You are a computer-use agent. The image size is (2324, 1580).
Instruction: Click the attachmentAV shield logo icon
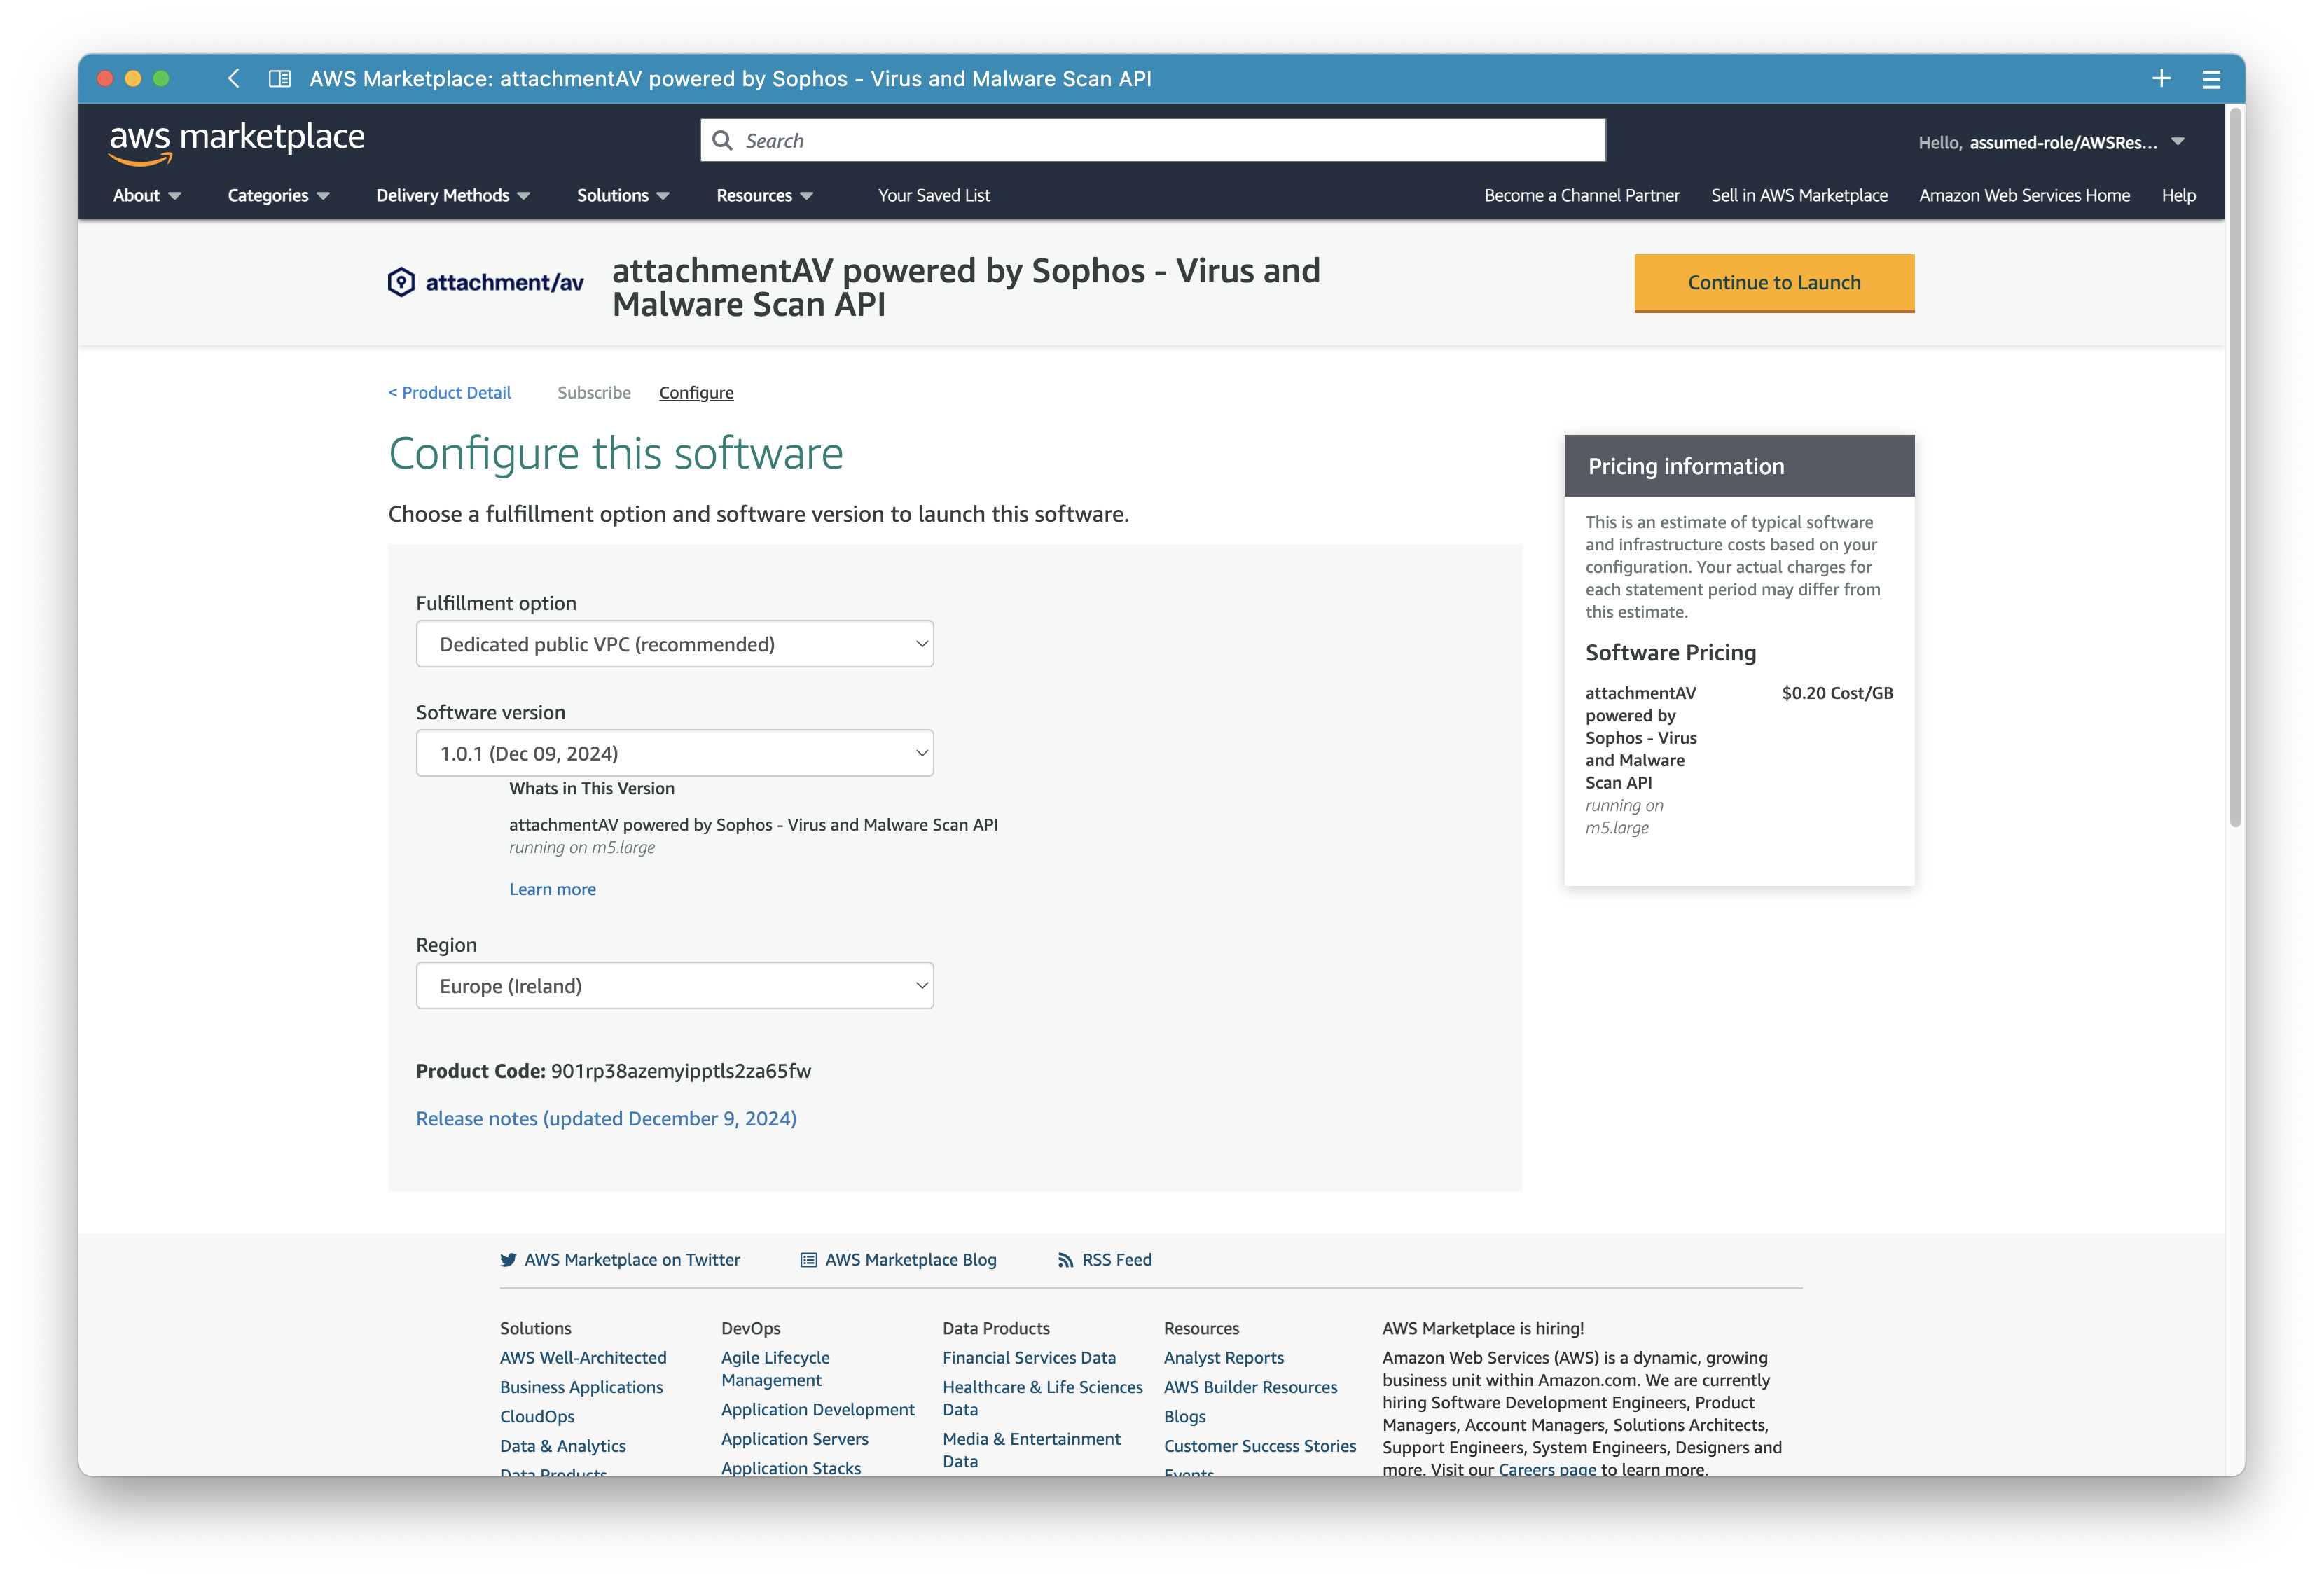click(403, 282)
